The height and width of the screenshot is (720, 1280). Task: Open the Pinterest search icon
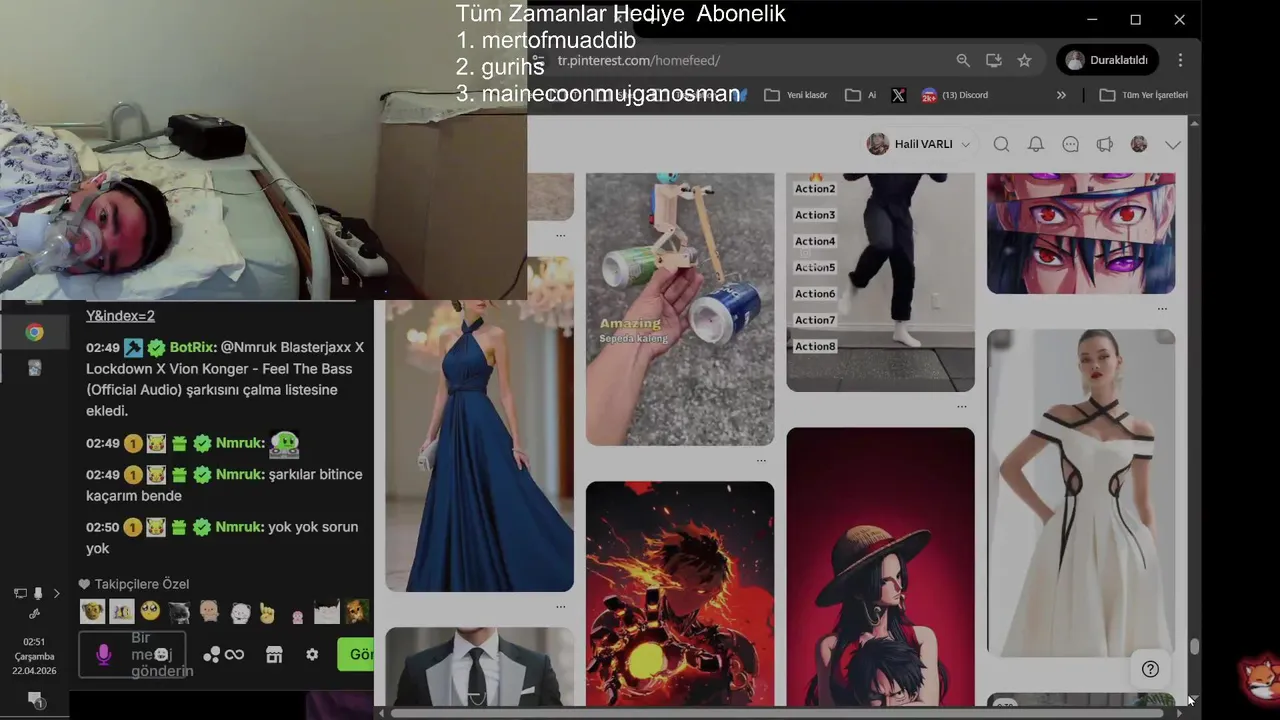(x=1001, y=144)
